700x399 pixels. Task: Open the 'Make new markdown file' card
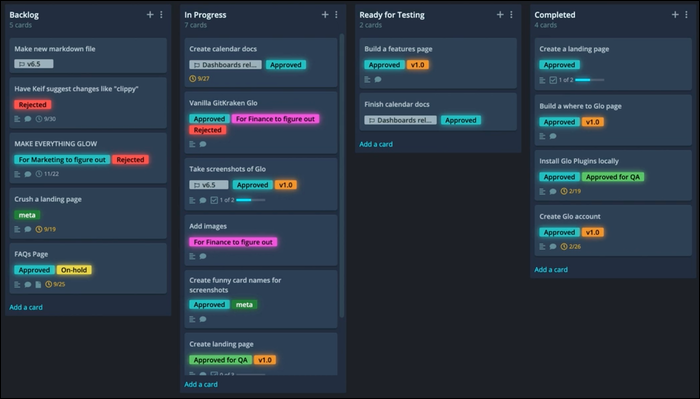pos(88,55)
